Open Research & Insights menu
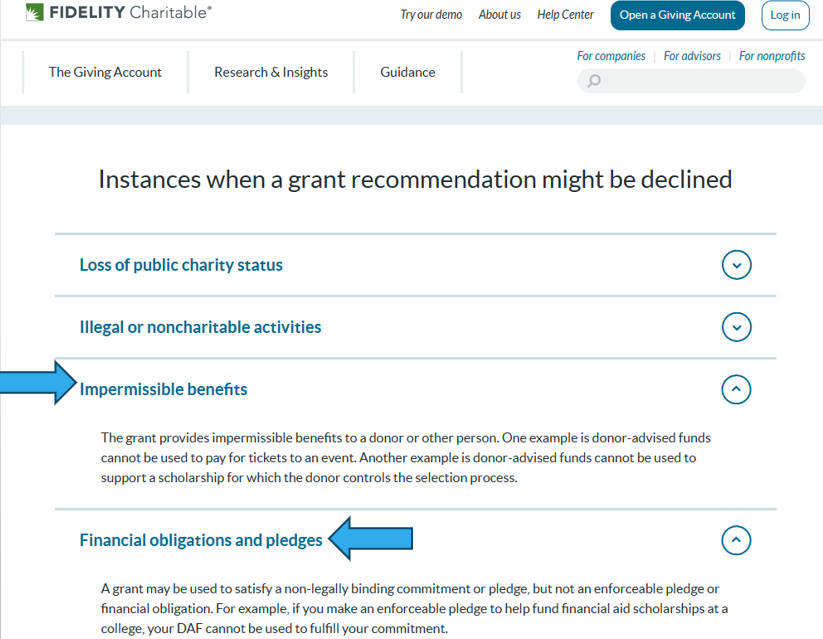Screen dimensions: 823x639 271,72
